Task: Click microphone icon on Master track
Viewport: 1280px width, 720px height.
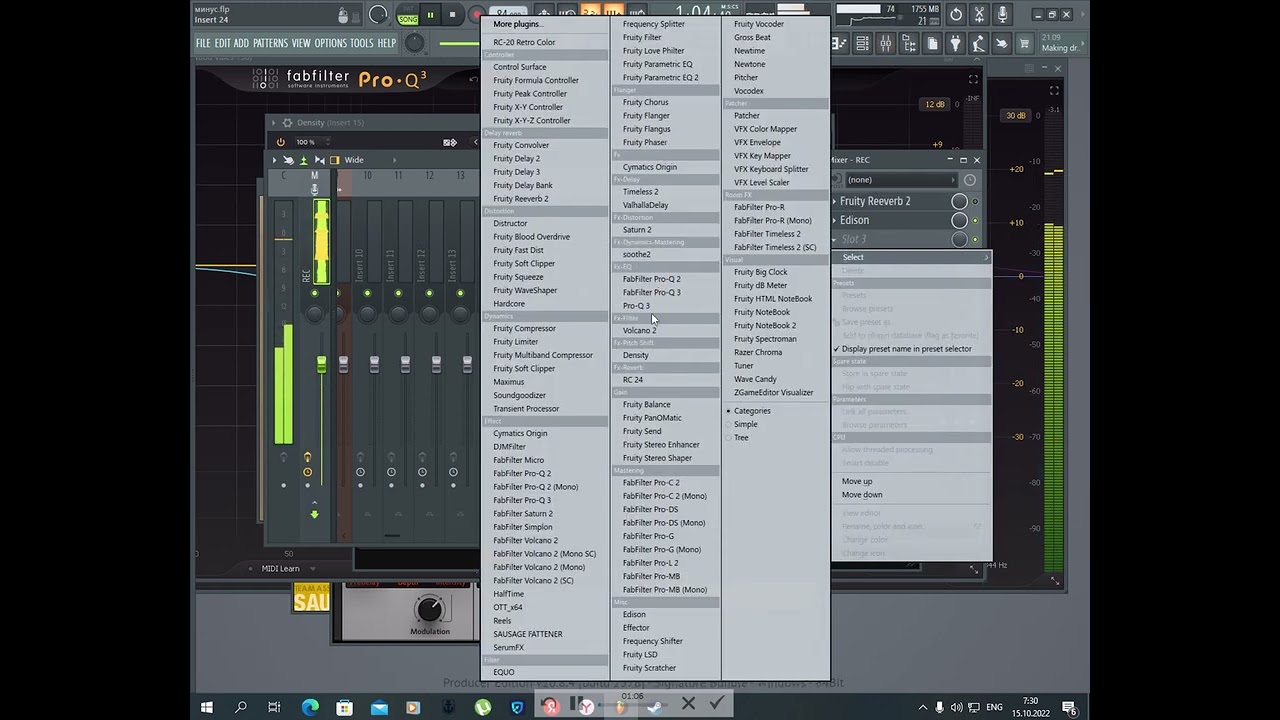Action: pos(314,189)
